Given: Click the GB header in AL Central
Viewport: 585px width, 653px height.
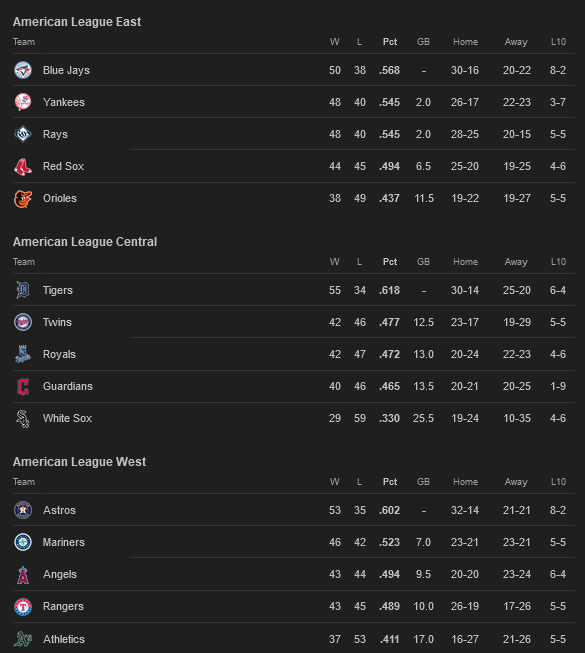Looking at the screenshot, I should [x=423, y=262].
